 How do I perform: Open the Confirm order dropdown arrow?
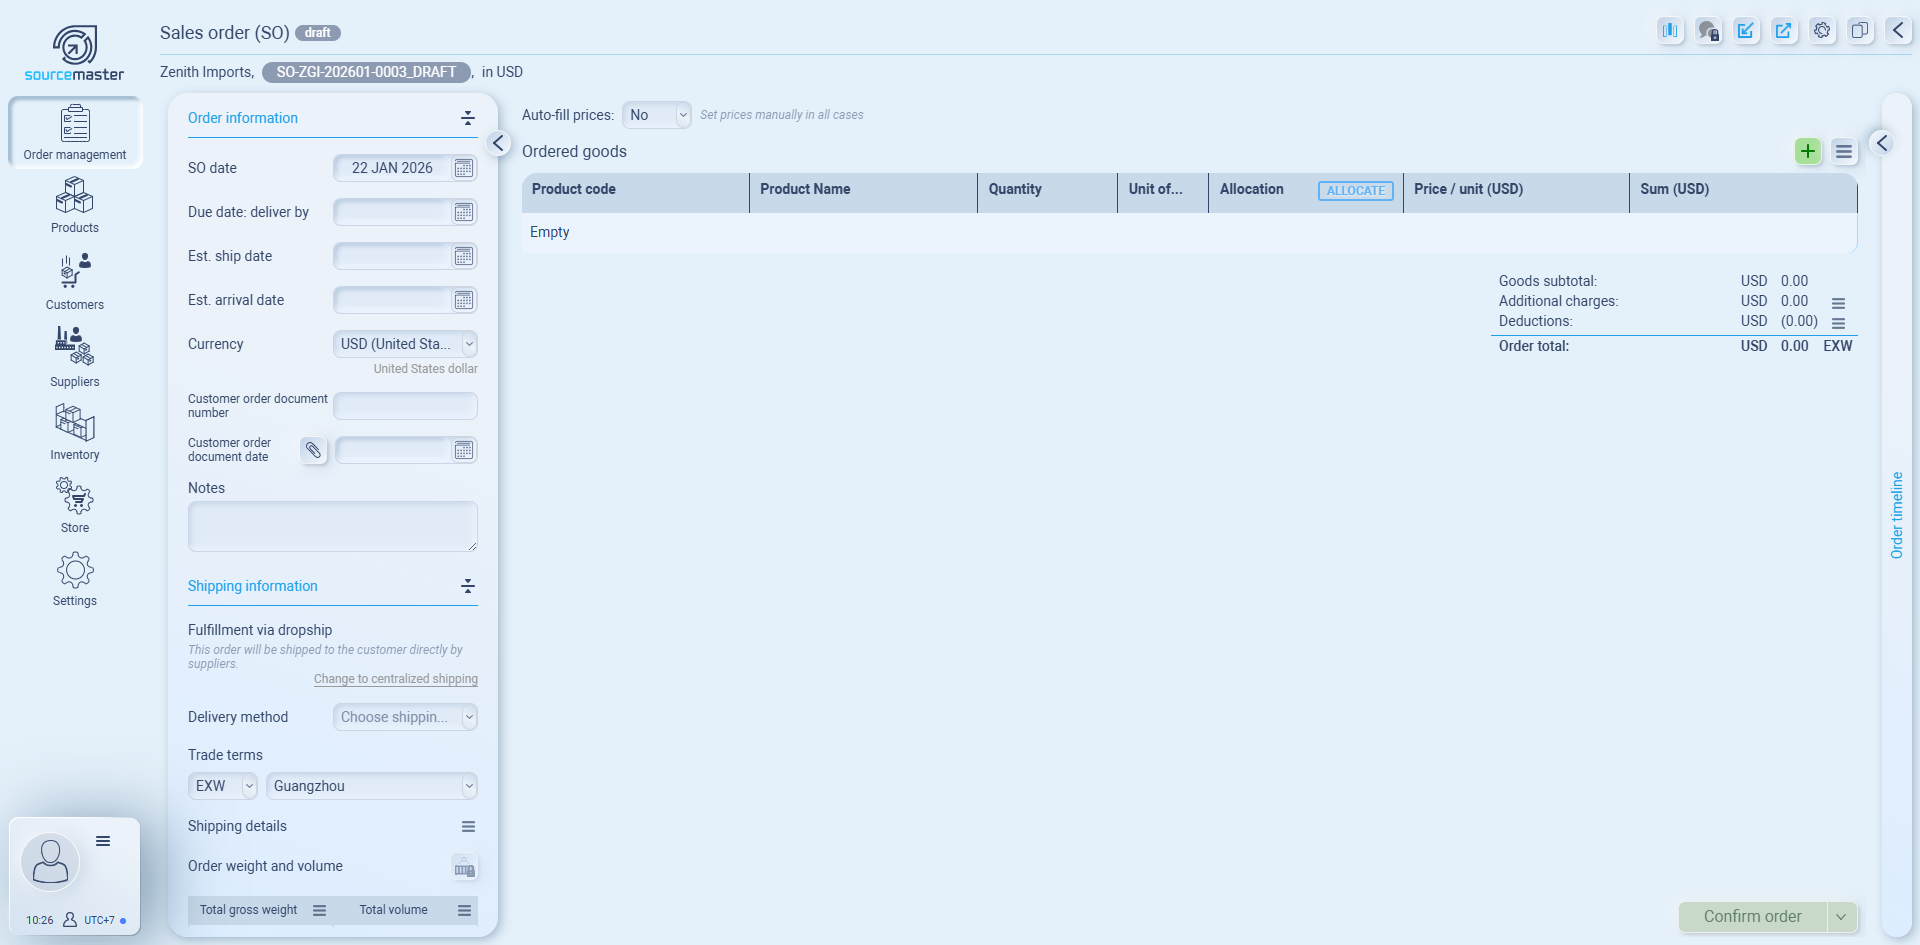point(1841,917)
